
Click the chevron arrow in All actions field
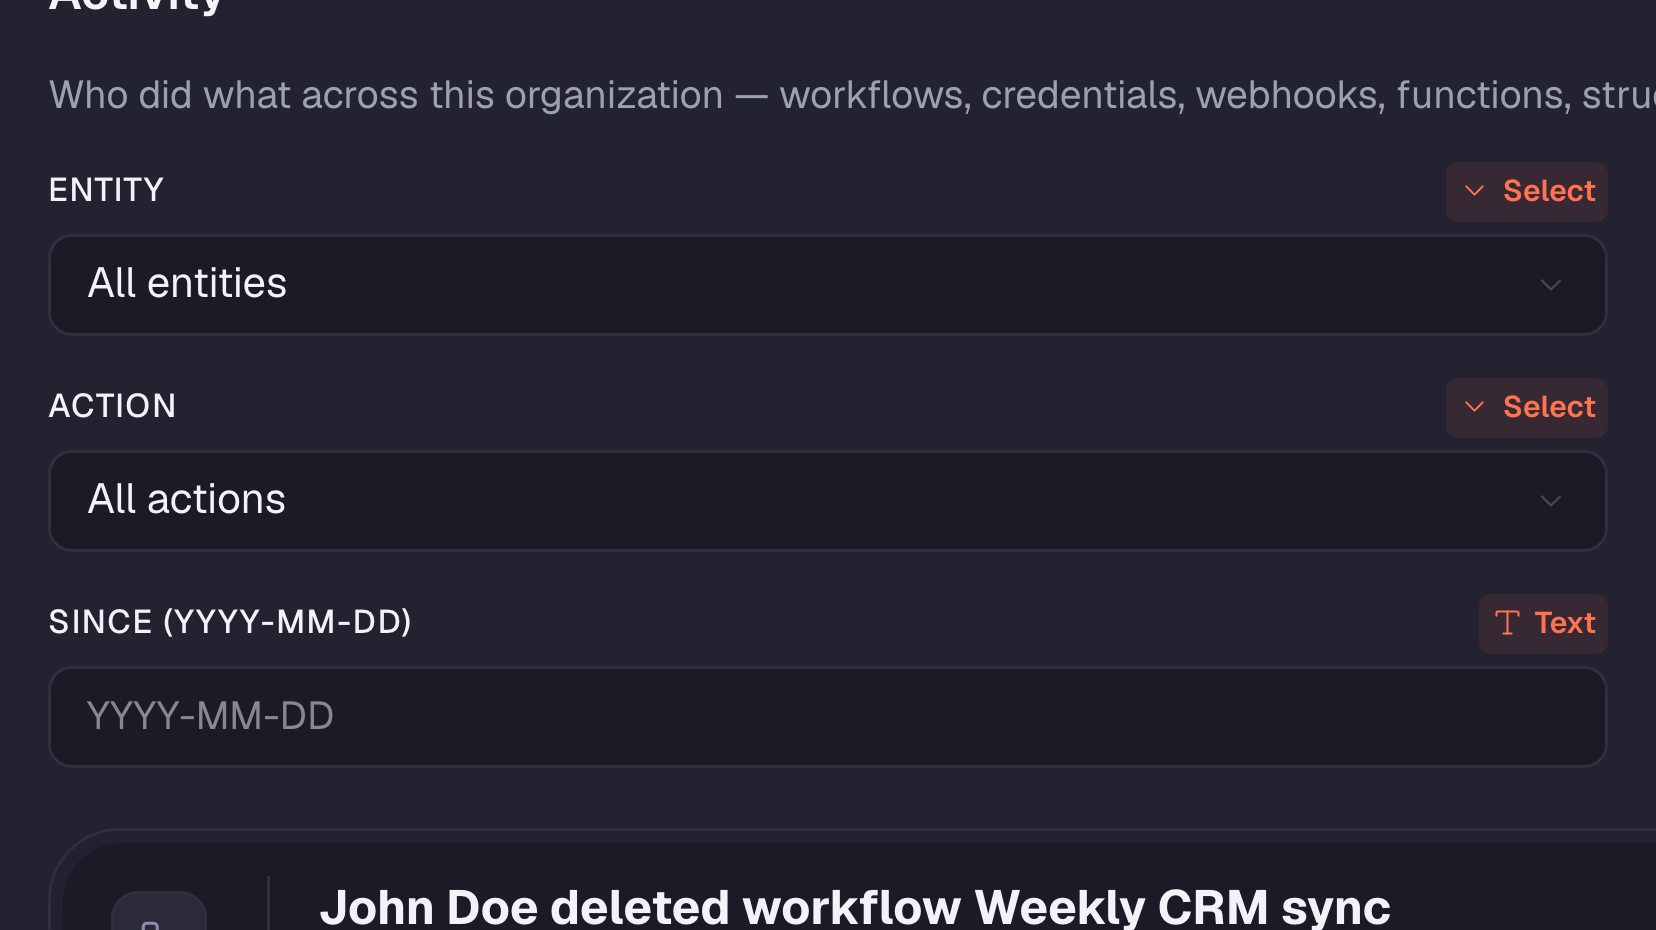pos(1551,501)
